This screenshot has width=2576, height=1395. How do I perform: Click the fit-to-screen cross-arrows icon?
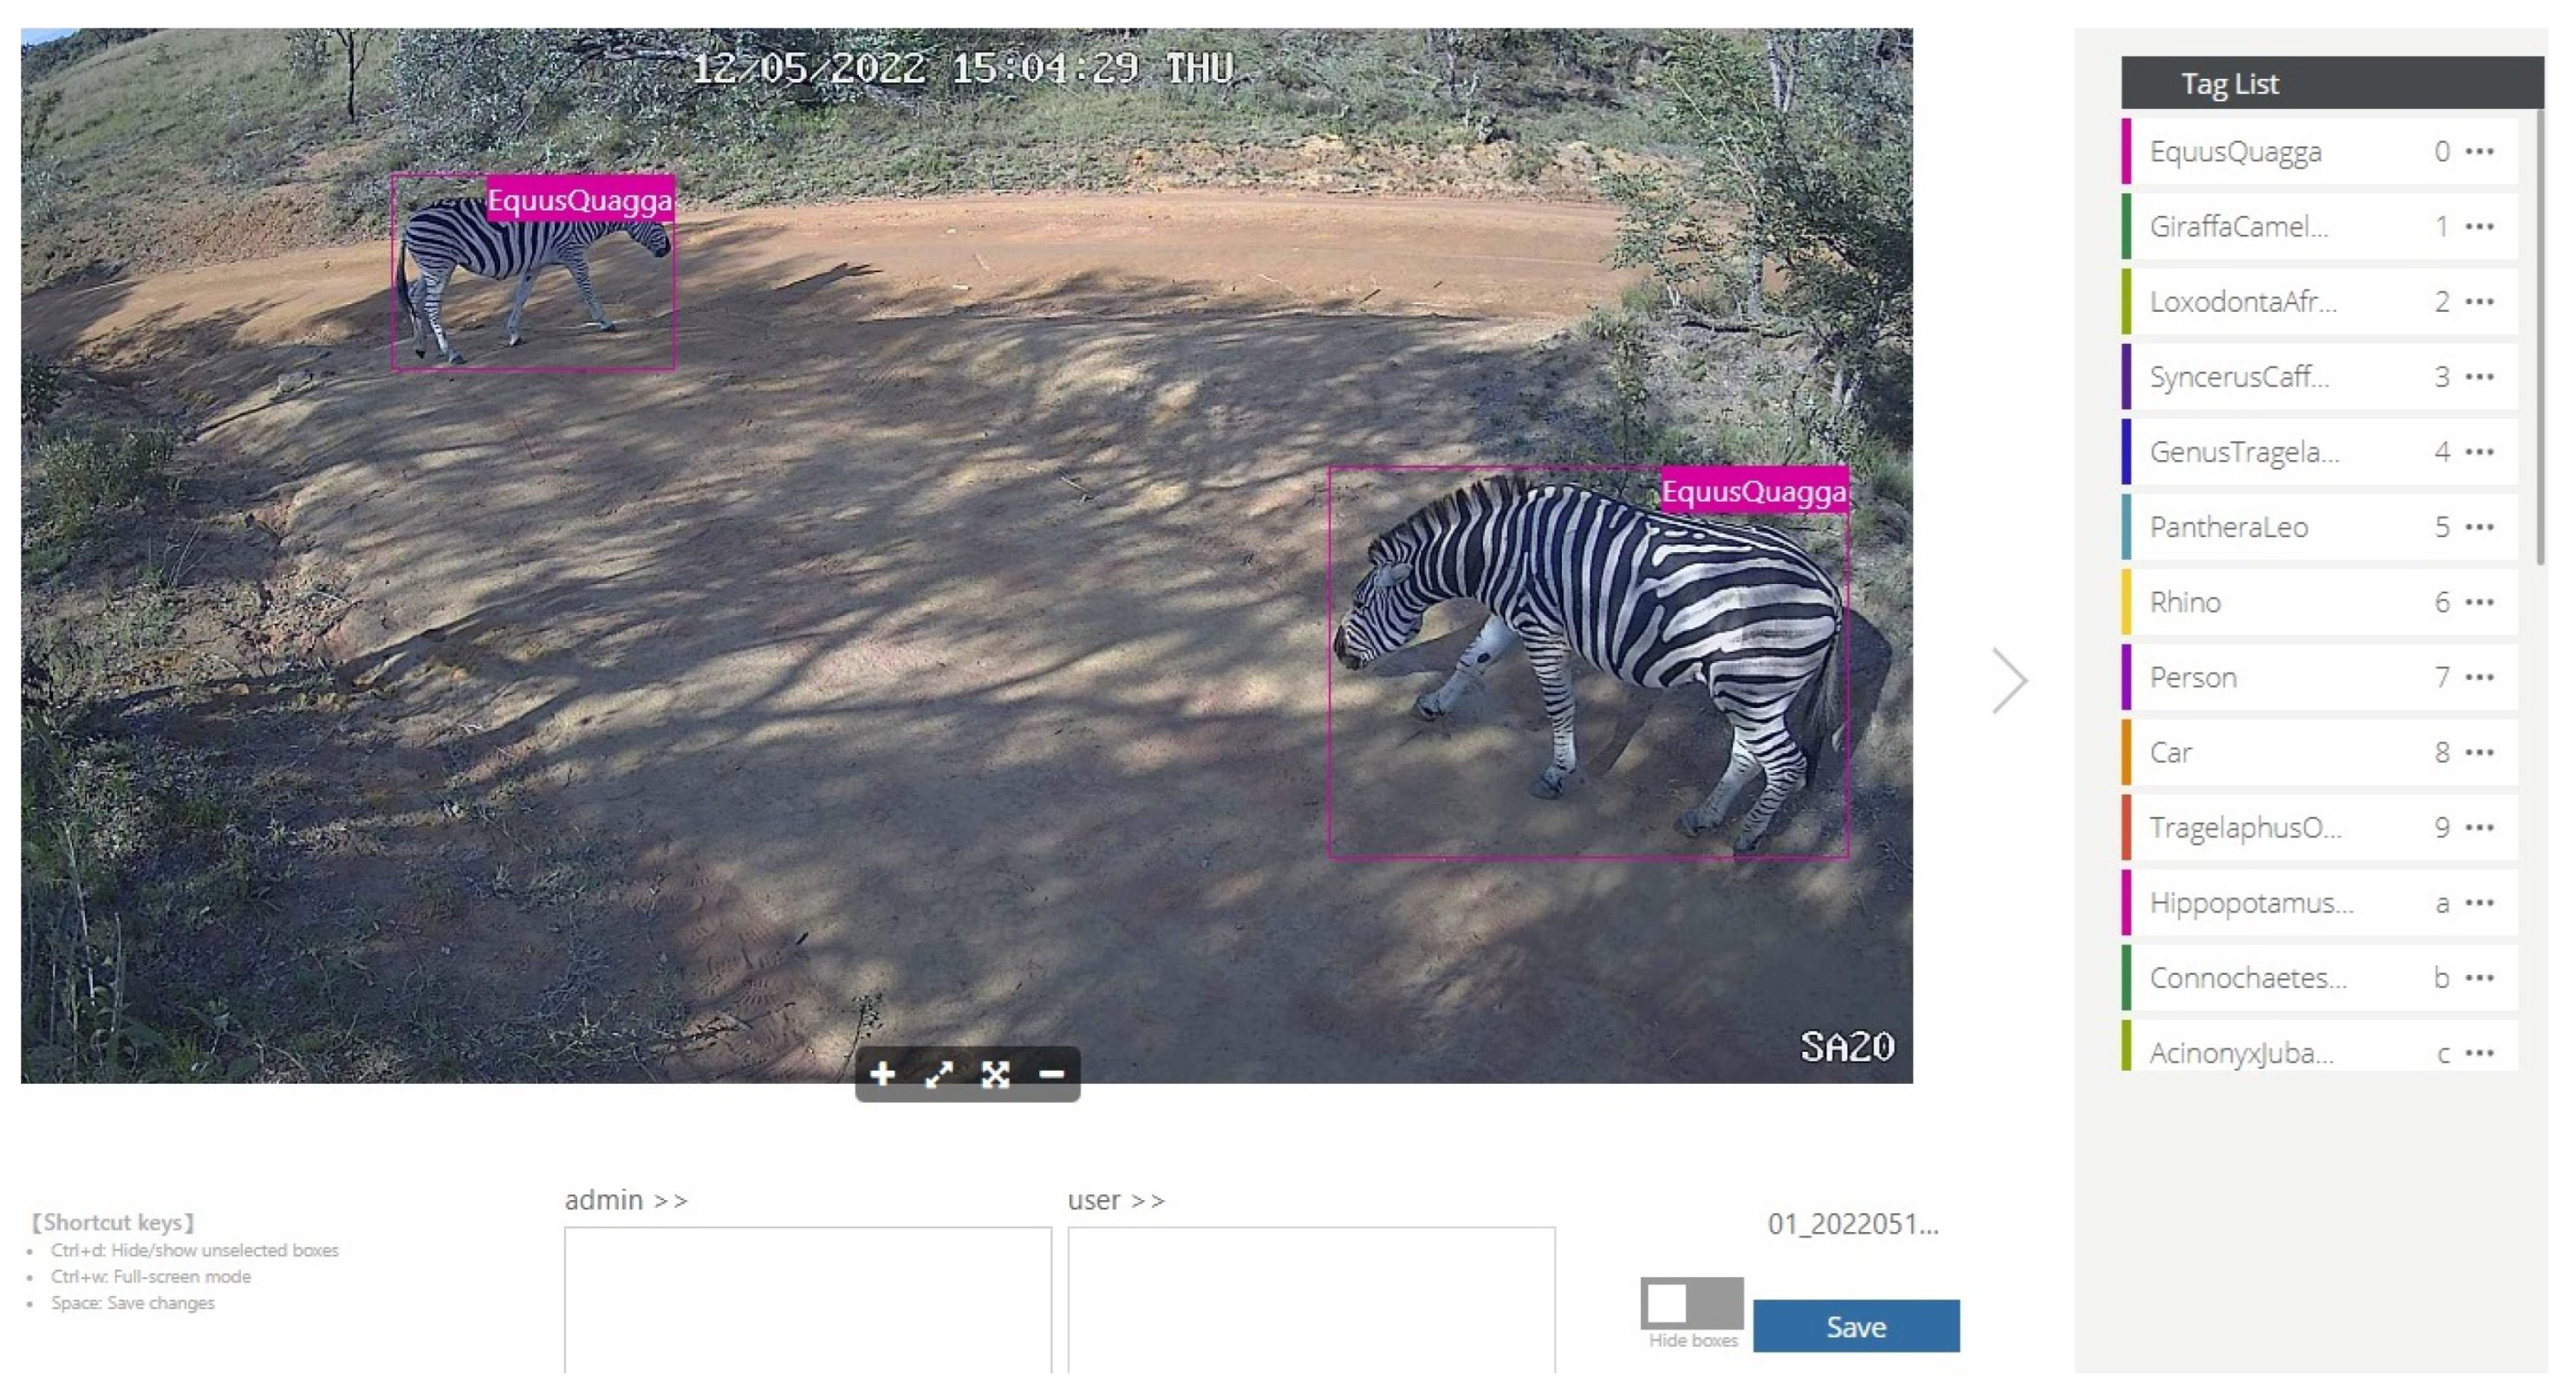(995, 1074)
